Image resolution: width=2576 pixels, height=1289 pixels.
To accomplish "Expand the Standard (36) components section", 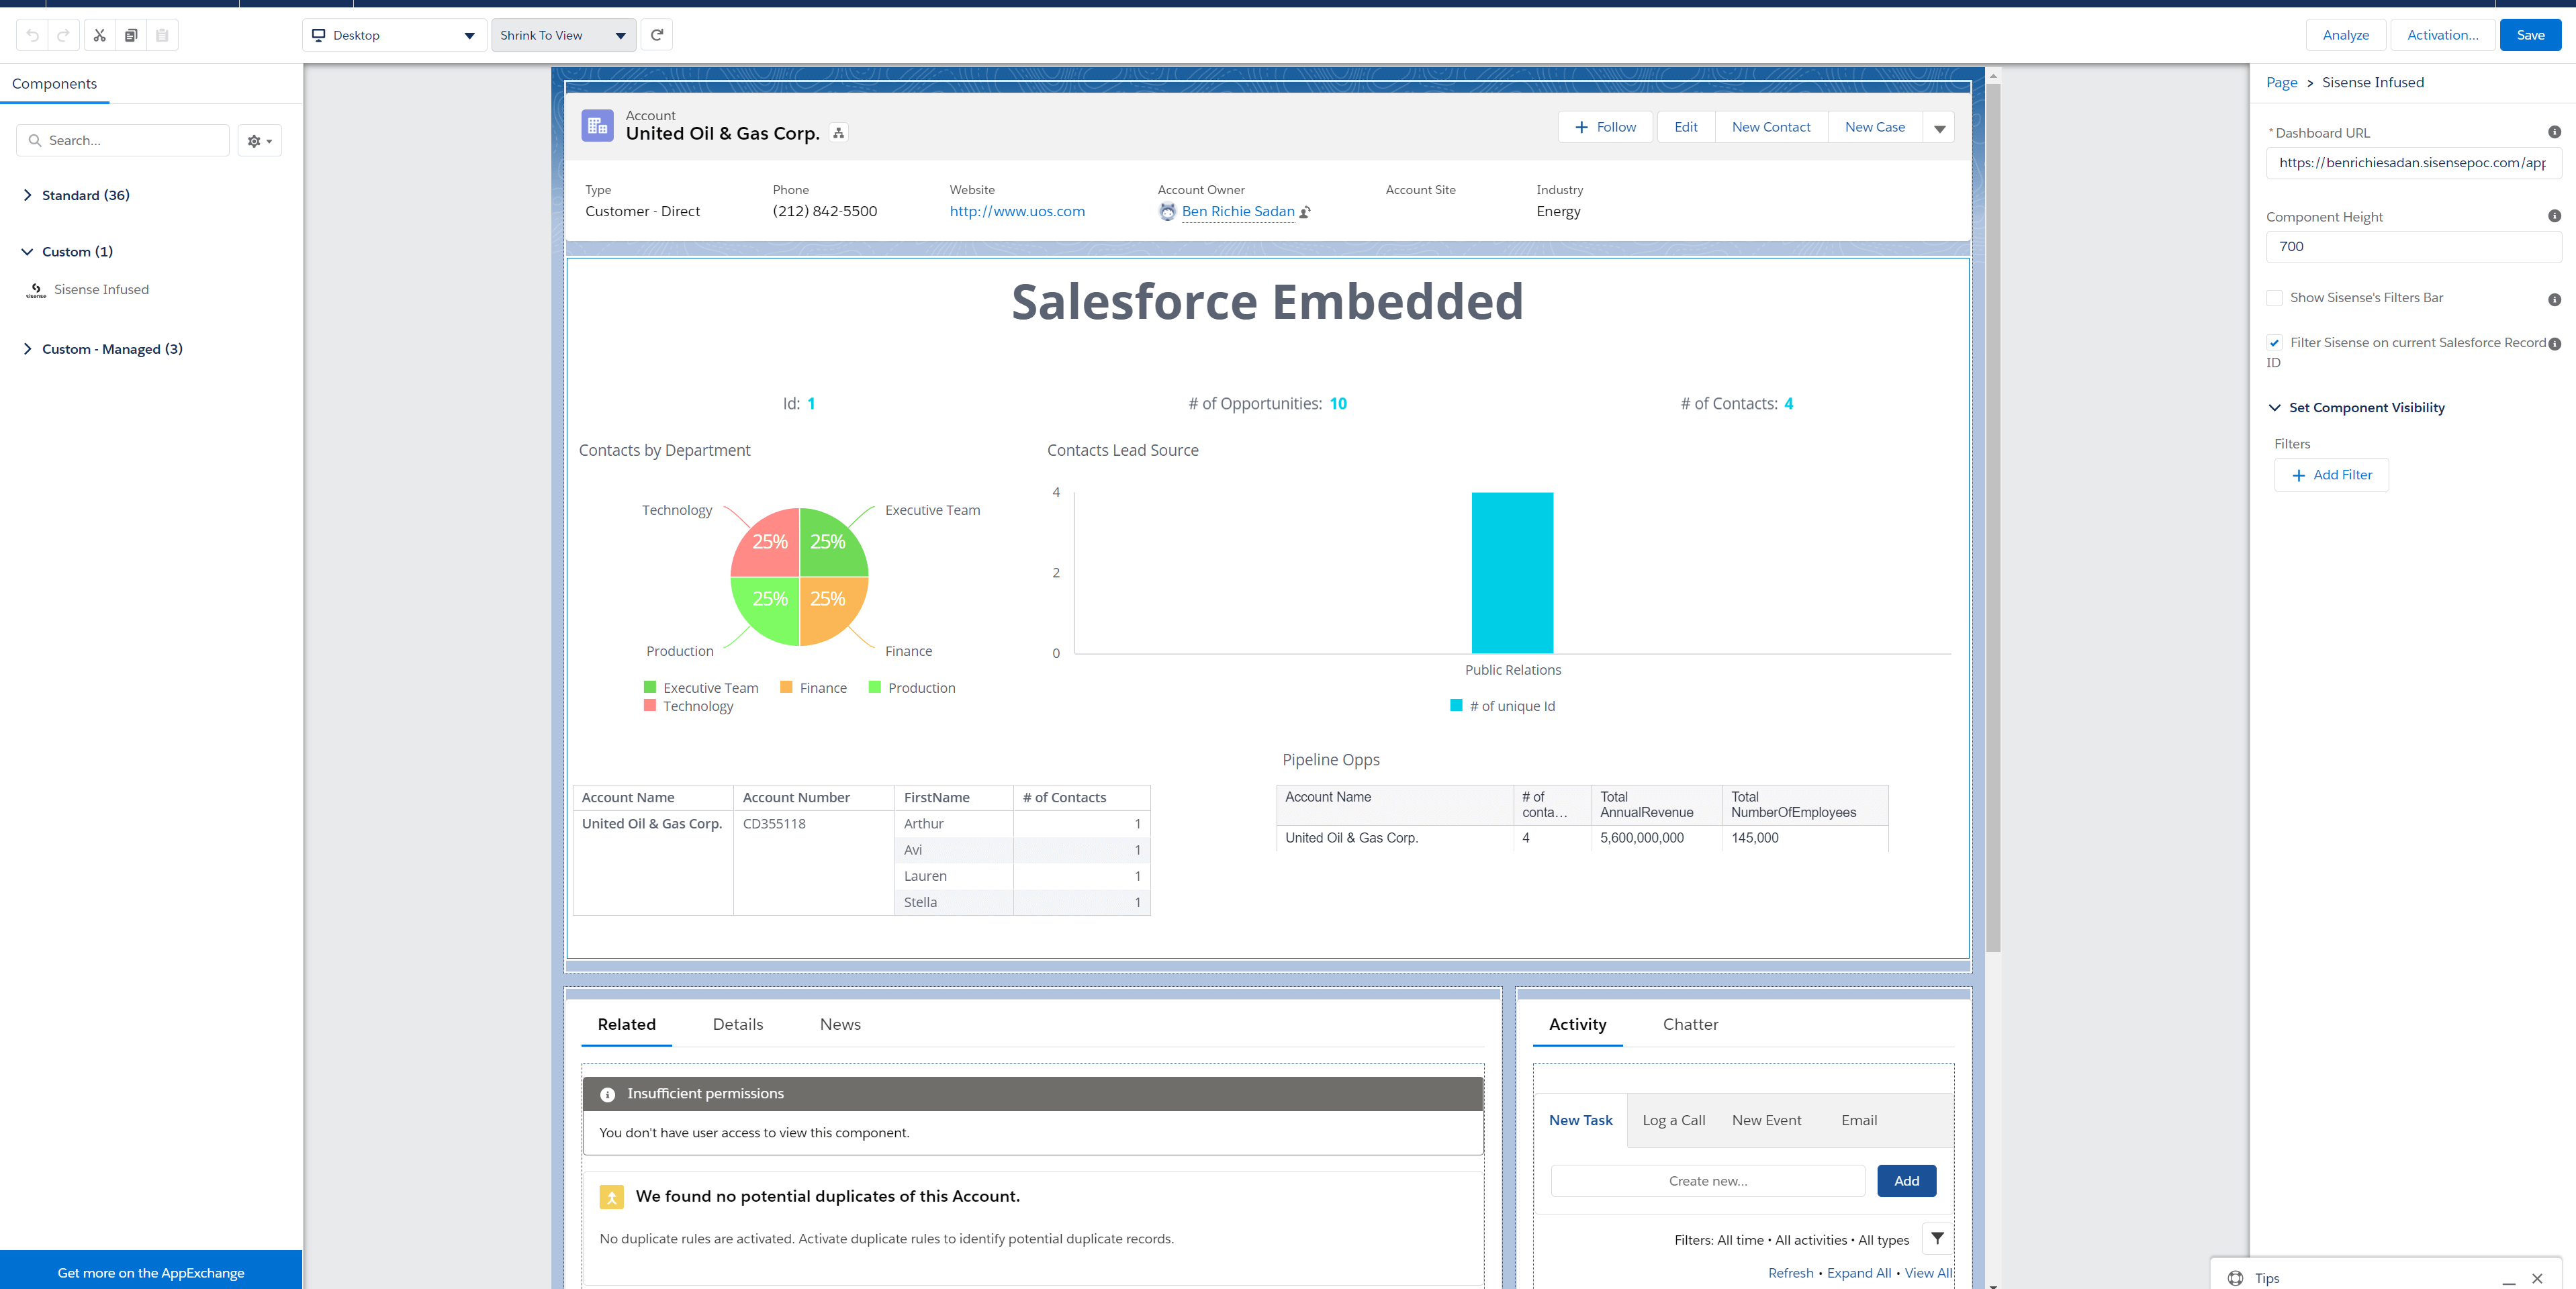I will pos(77,195).
